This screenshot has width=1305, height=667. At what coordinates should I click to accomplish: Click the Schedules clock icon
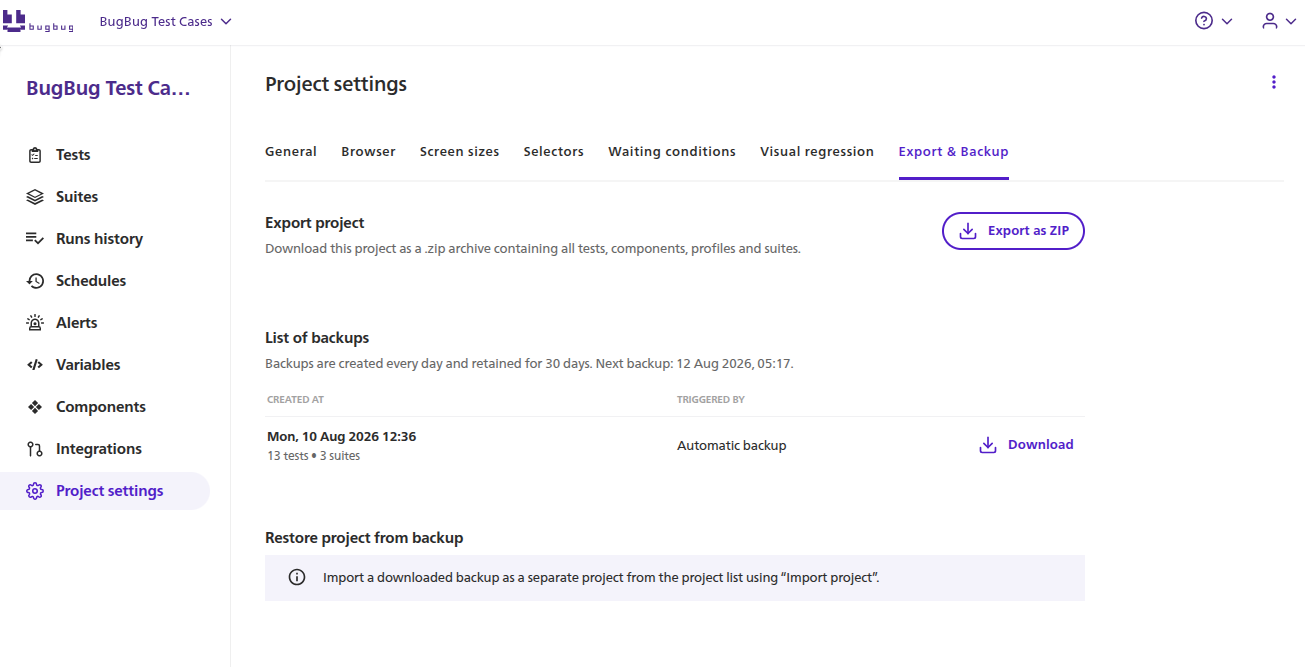35,281
